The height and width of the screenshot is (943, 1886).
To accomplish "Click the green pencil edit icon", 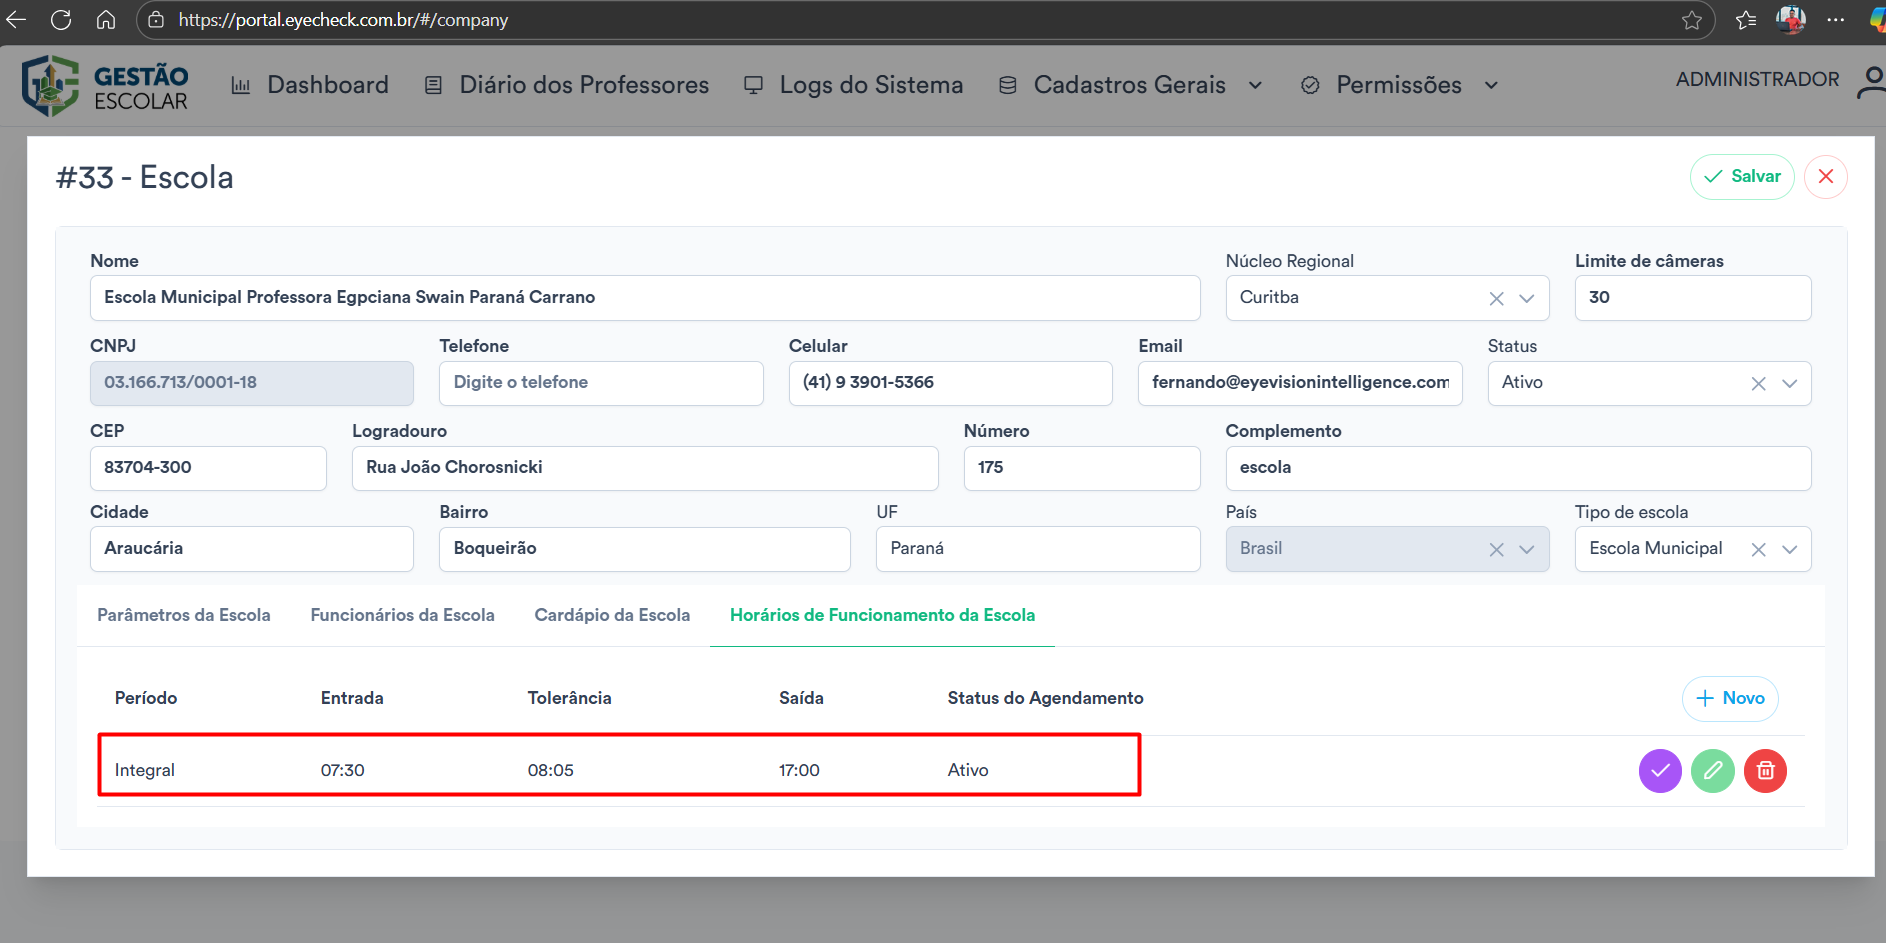I will pyautogui.click(x=1712, y=771).
